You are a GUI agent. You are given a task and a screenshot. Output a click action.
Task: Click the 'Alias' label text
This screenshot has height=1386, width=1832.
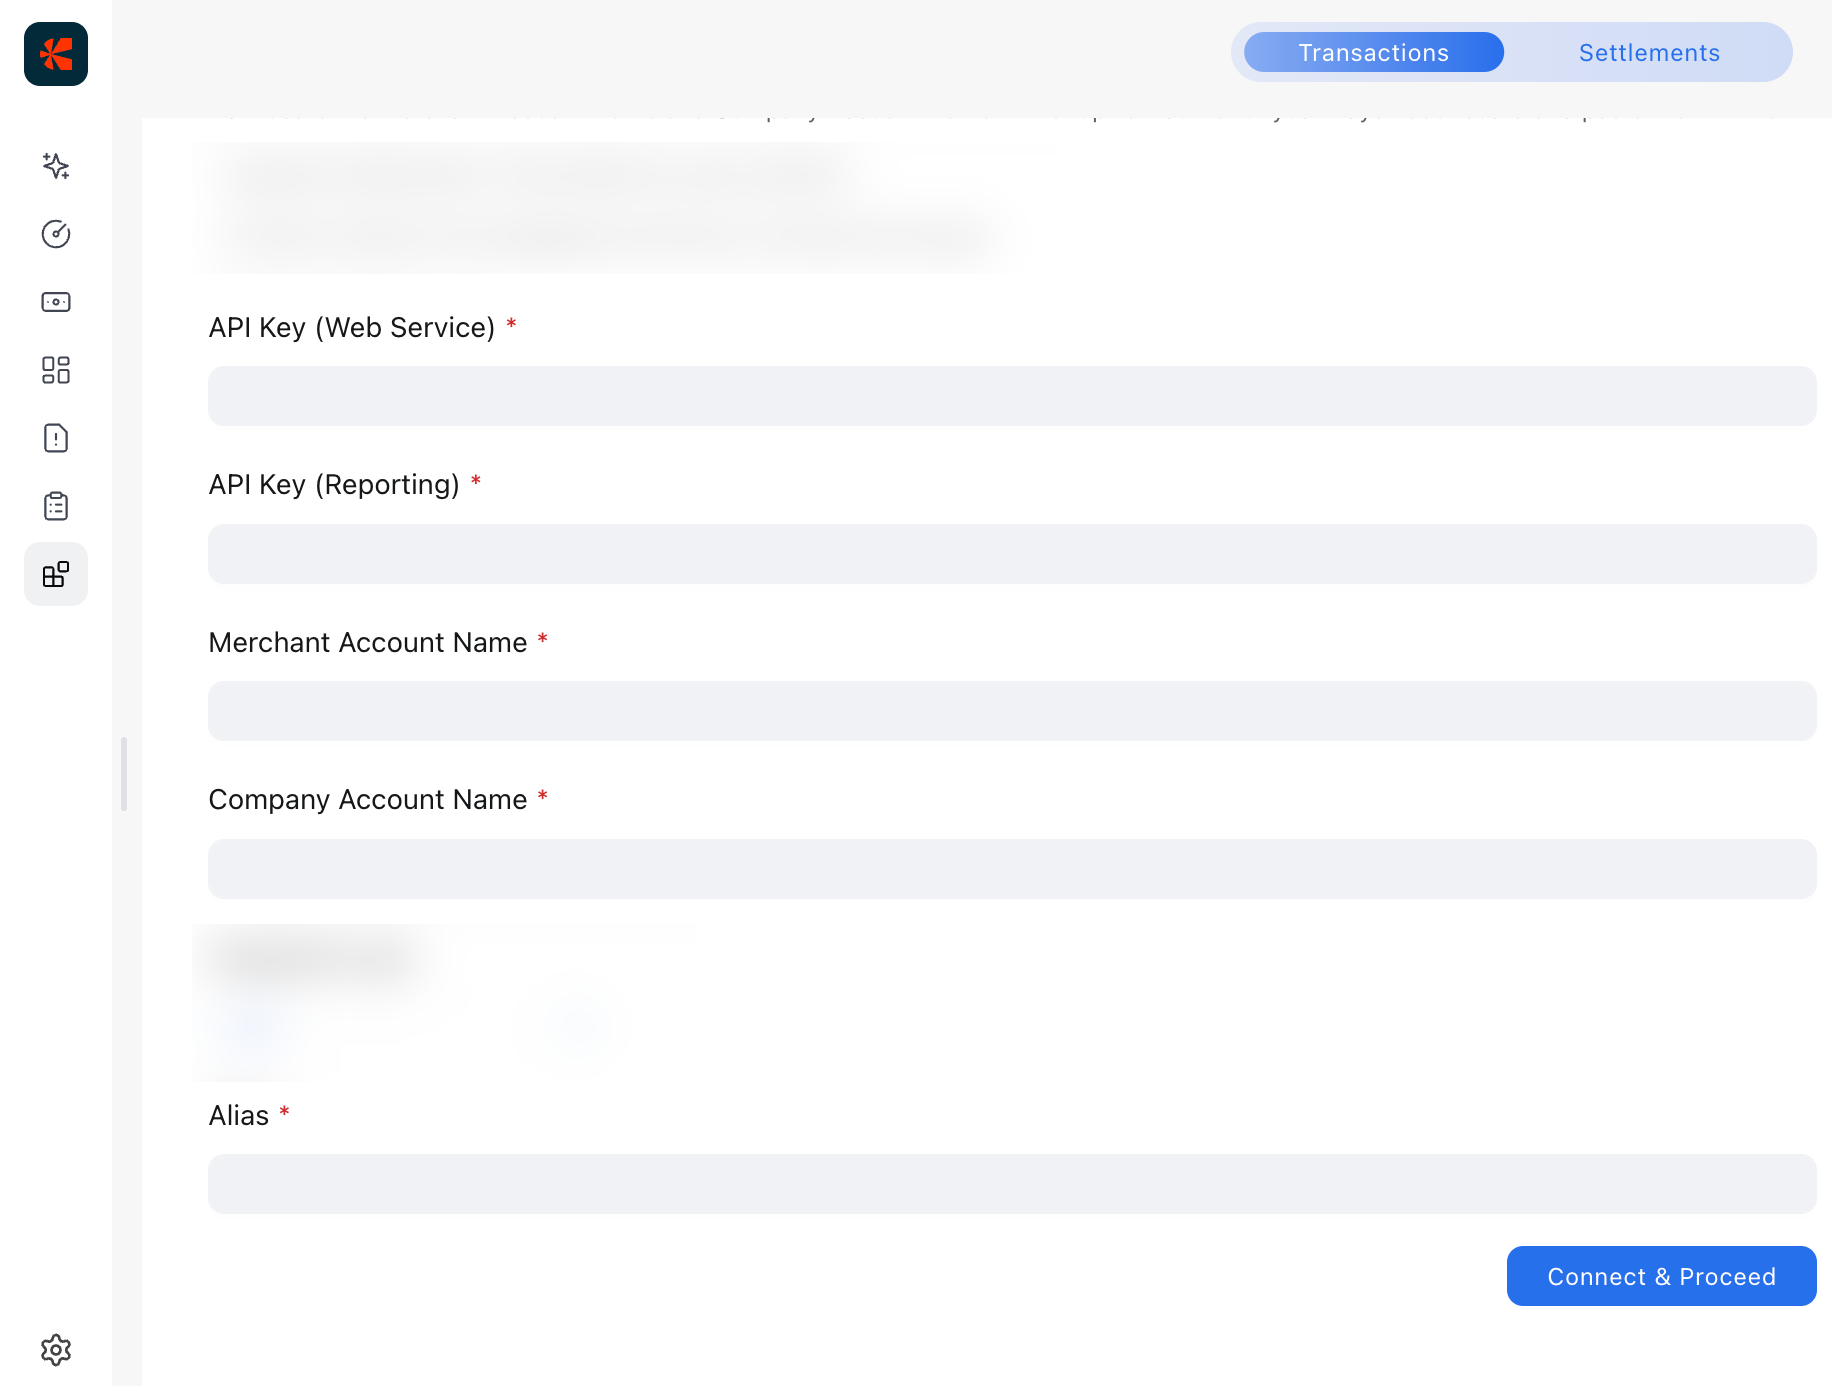pyautogui.click(x=239, y=1115)
